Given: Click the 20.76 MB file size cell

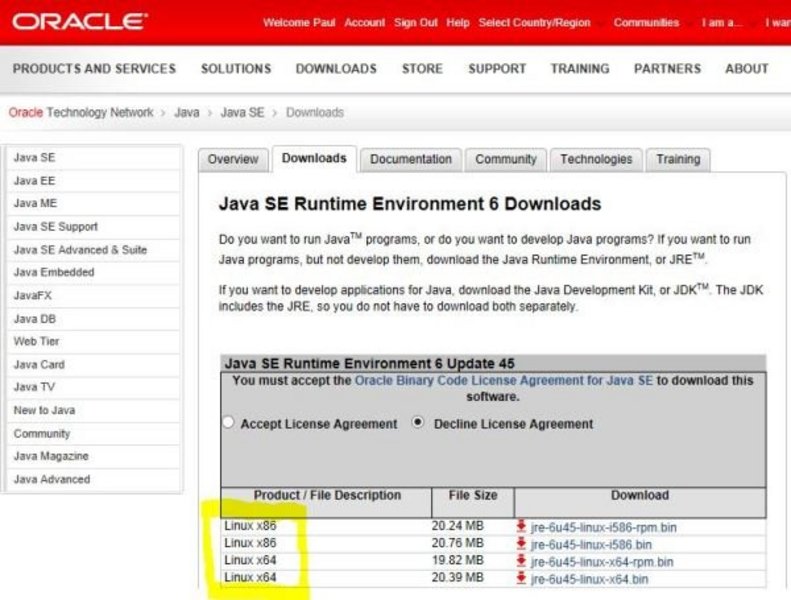Looking at the screenshot, I should tap(458, 543).
